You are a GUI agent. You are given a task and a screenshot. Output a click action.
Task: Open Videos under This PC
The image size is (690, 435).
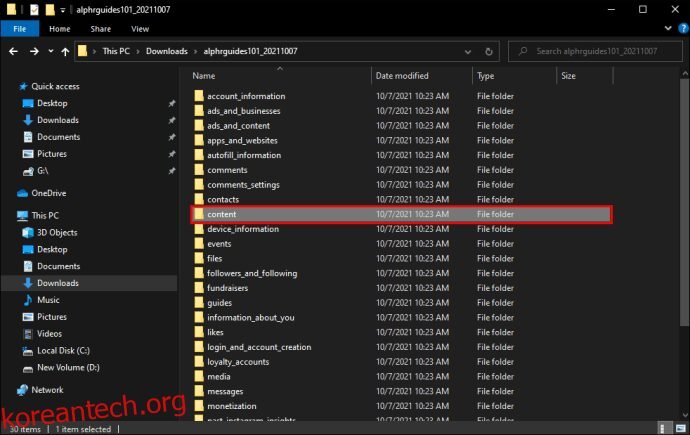pyautogui.click(x=49, y=334)
